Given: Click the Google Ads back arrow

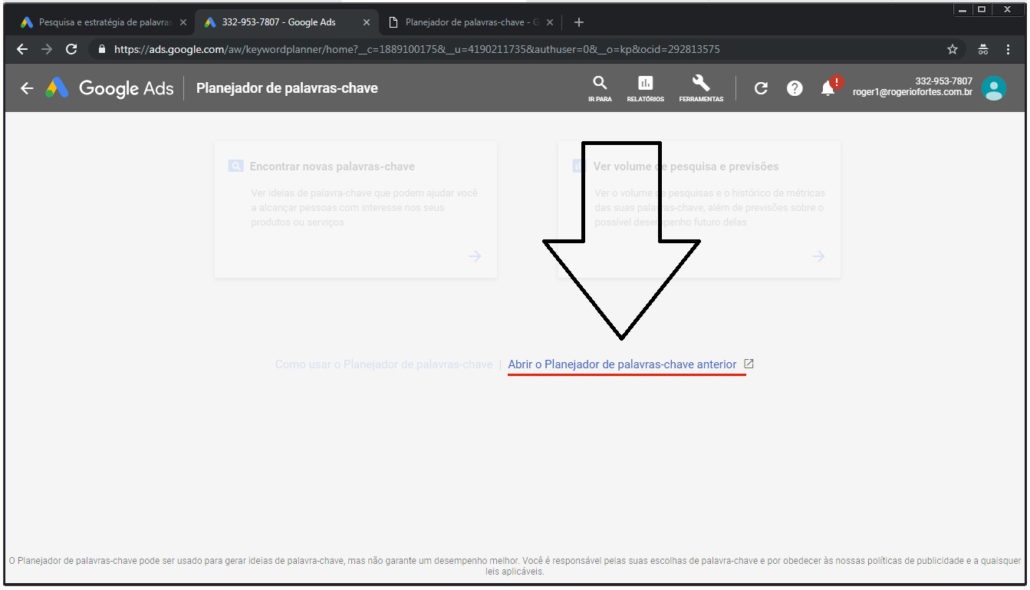Looking at the screenshot, I should click(27, 88).
